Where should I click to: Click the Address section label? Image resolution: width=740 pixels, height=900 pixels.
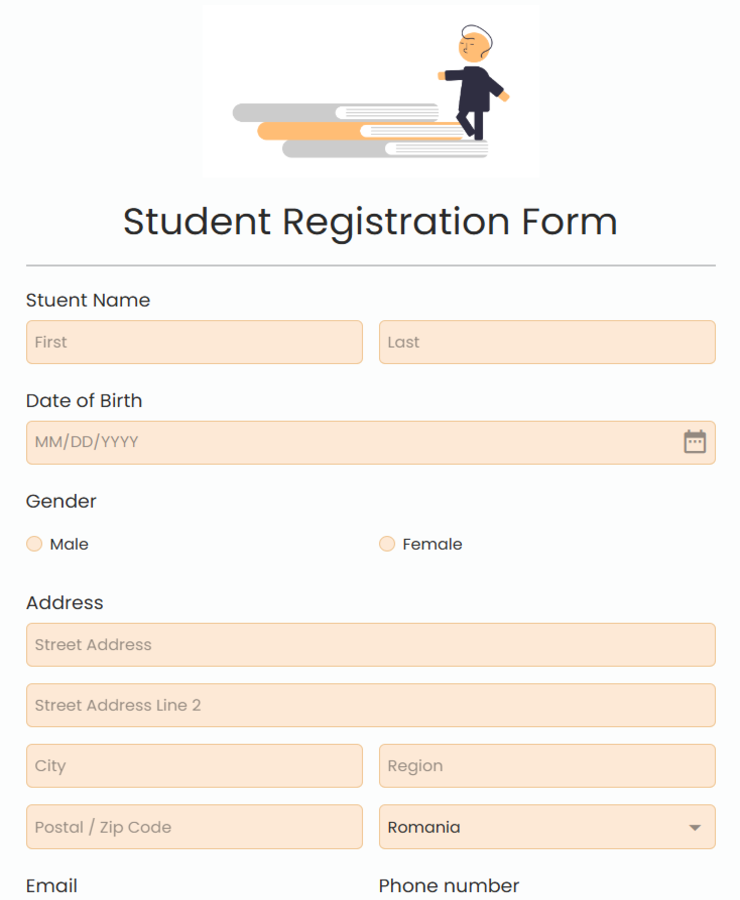[65, 602]
